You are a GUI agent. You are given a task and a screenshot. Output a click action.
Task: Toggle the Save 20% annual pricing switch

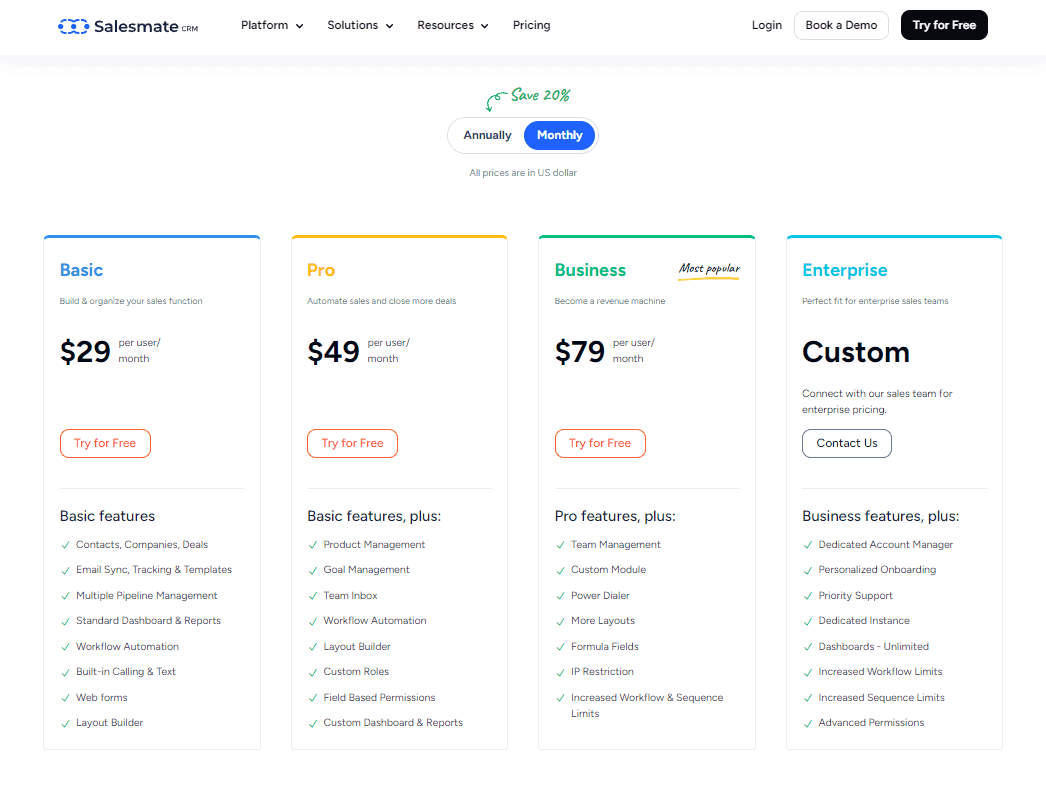(523, 134)
